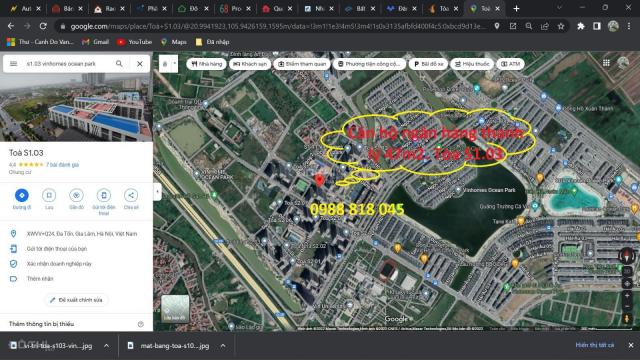Click help icon beside 'Thêm thông tin bị thiếu'

click(x=141, y=324)
